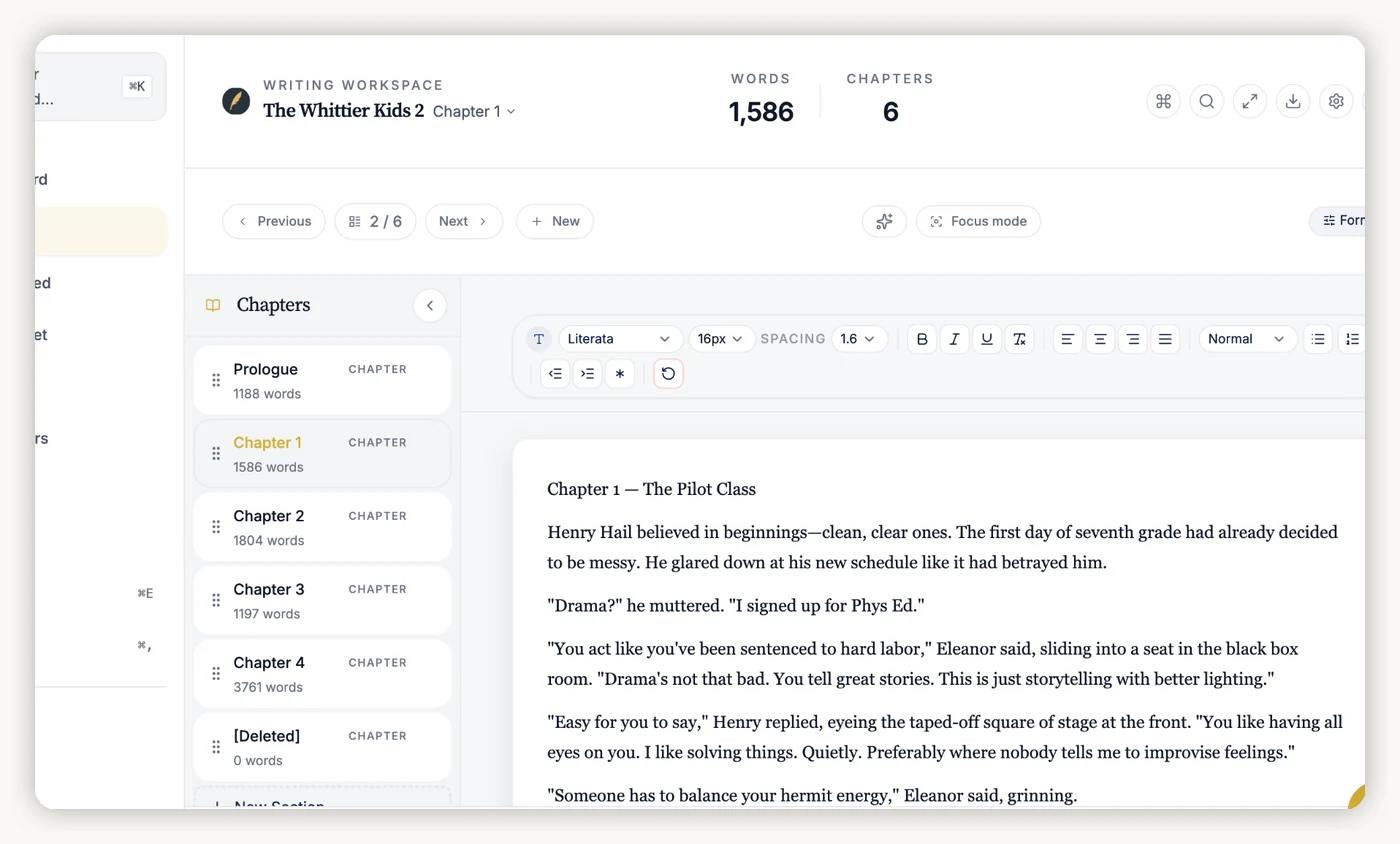This screenshot has height=844, width=1400.
Task: Toggle underline formatting
Action: [987, 339]
